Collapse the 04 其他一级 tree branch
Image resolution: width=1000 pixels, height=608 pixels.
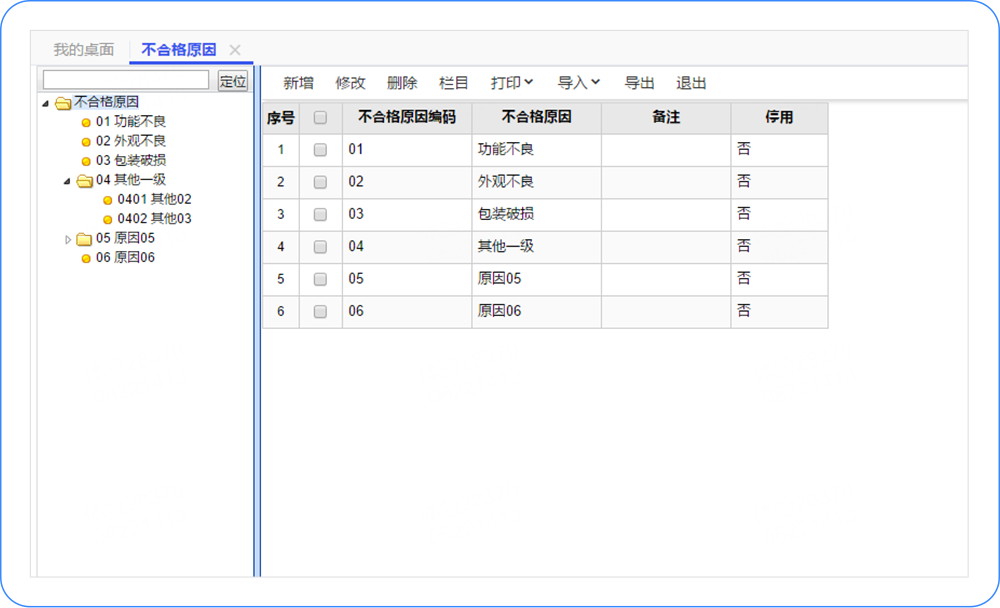(67, 181)
